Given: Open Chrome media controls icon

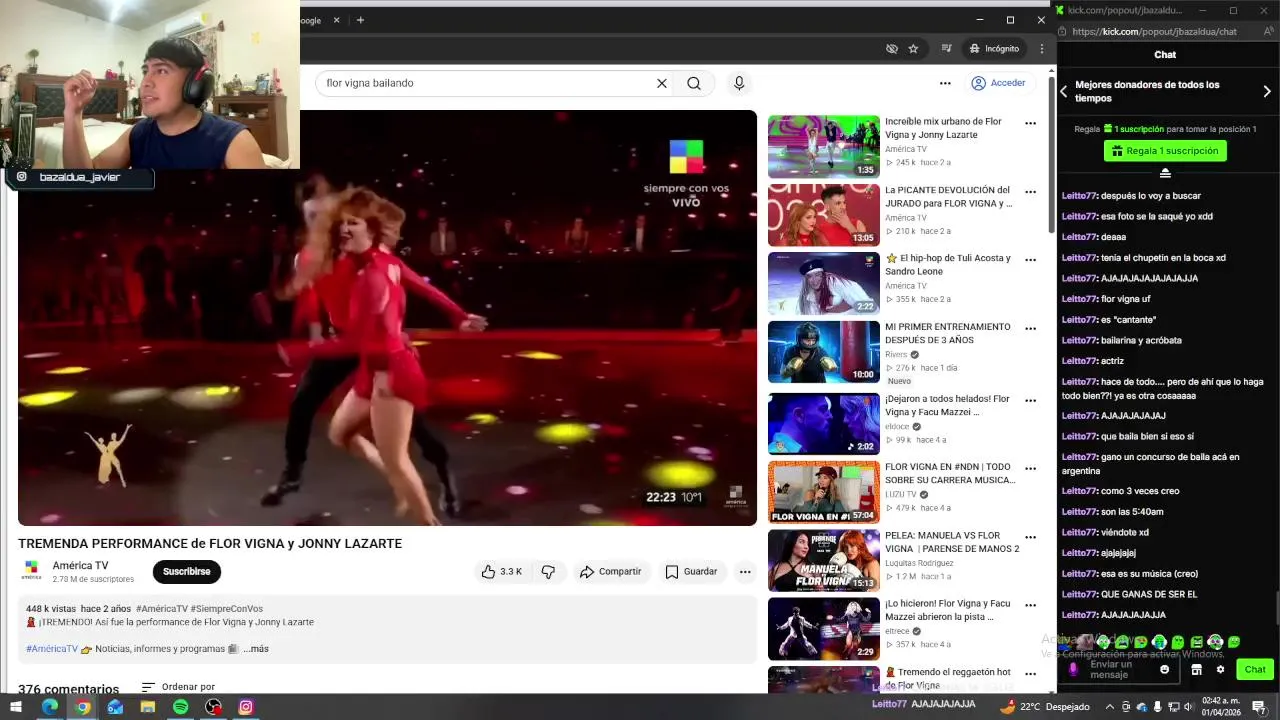Looking at the screenshot, I should coord(946,48).
